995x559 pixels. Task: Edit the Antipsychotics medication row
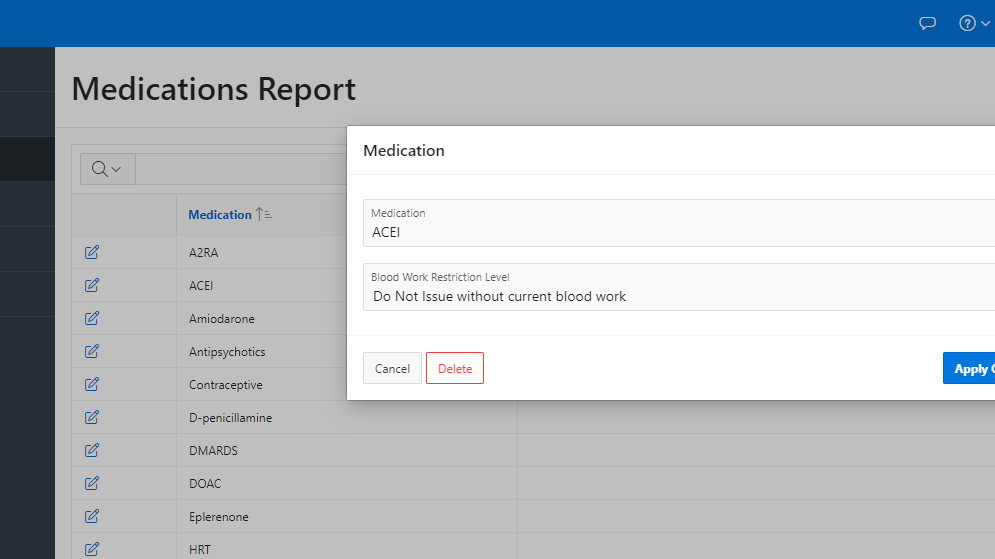pyautogui.click(x=92, y=352)
